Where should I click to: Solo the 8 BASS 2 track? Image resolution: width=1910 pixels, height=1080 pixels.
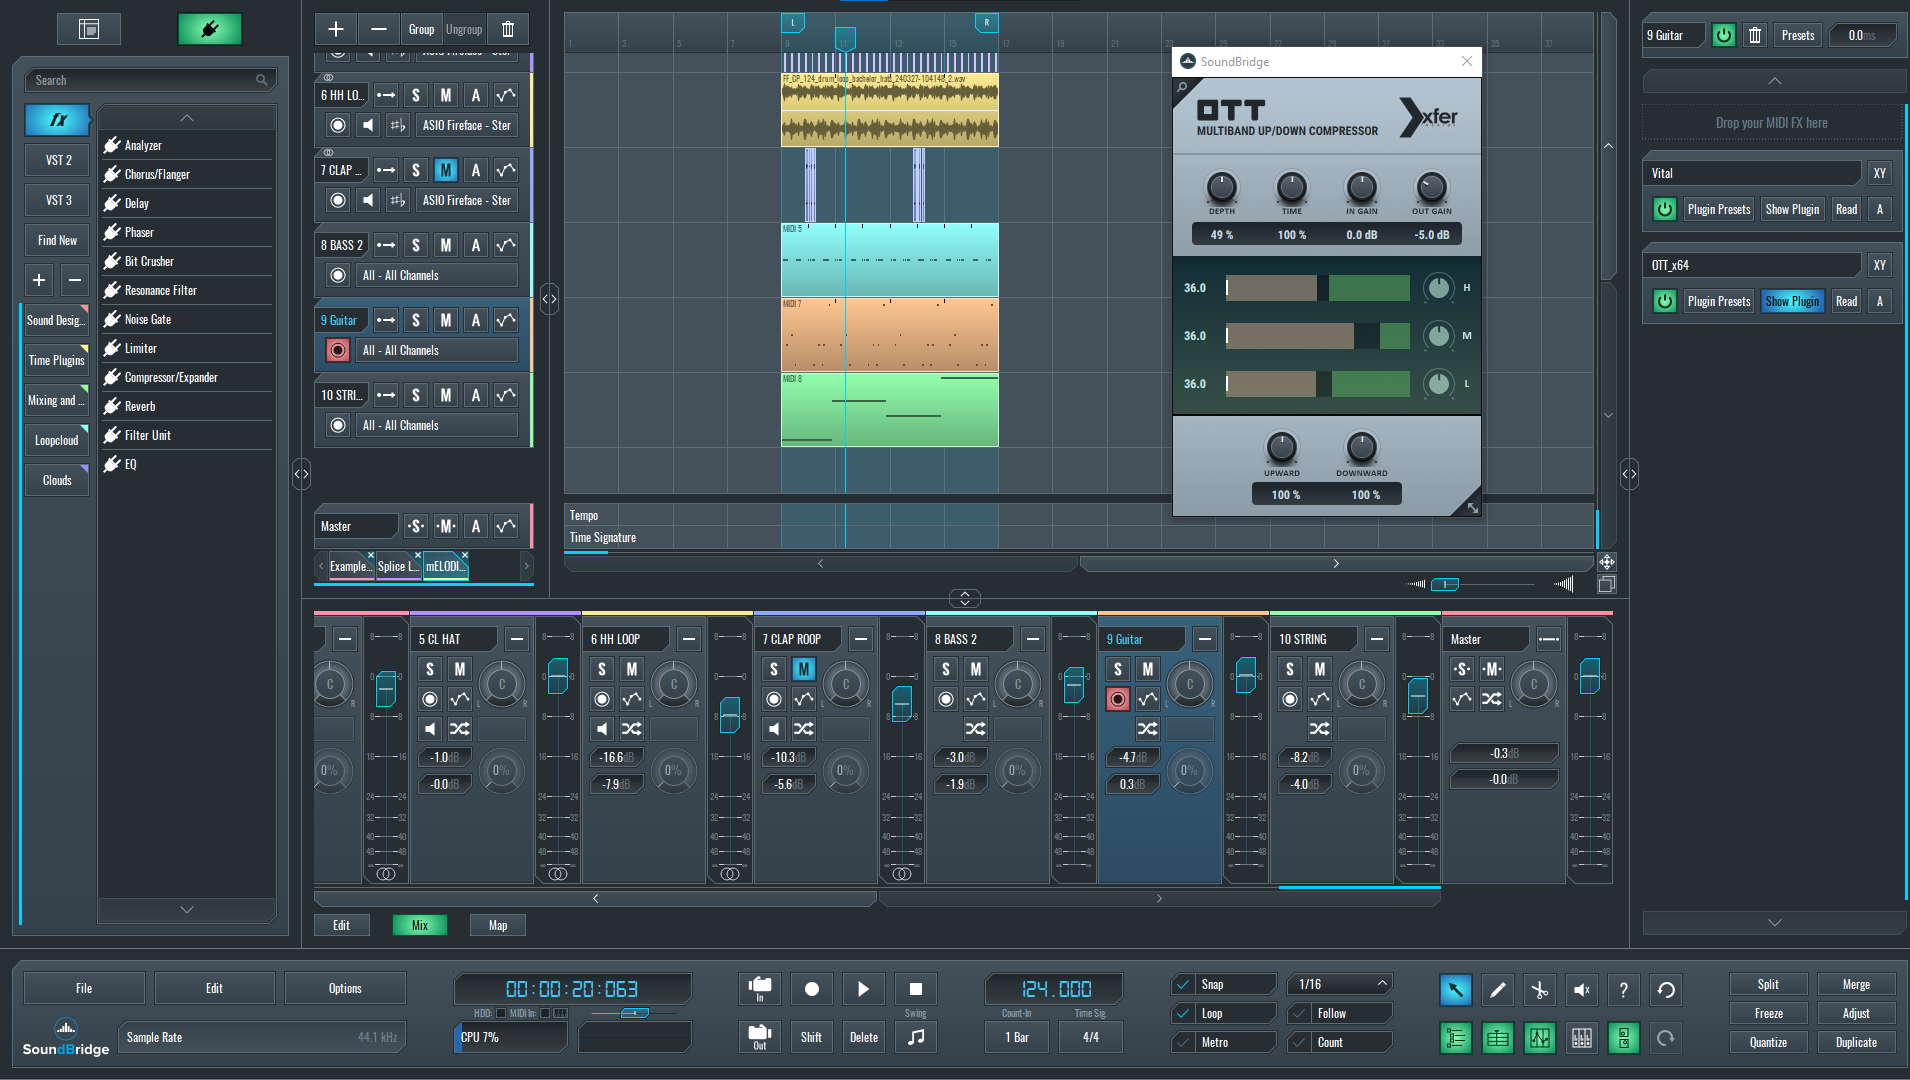click(x=416, y=245)
